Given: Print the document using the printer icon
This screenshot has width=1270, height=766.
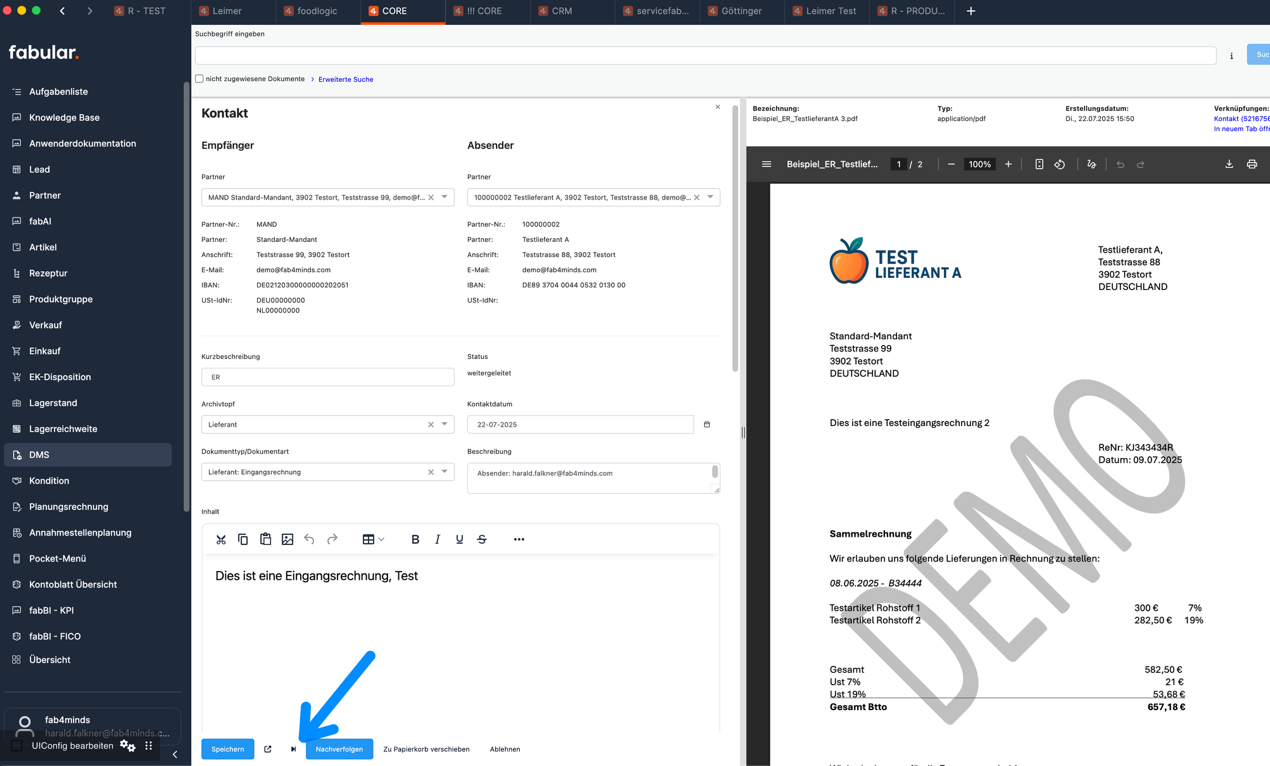Looking at the screenshot, I should coord(1252,164).
